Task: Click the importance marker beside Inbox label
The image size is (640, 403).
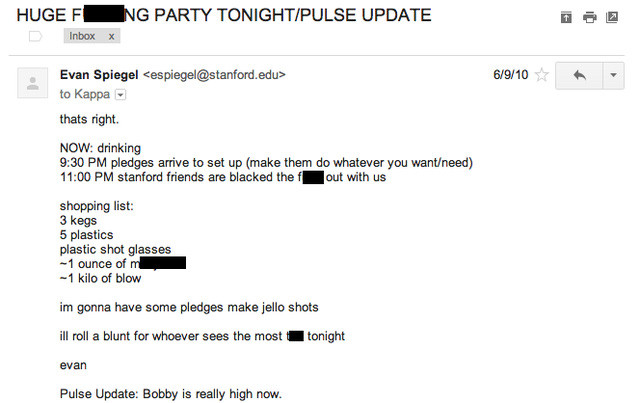Action: pos(35,36)
